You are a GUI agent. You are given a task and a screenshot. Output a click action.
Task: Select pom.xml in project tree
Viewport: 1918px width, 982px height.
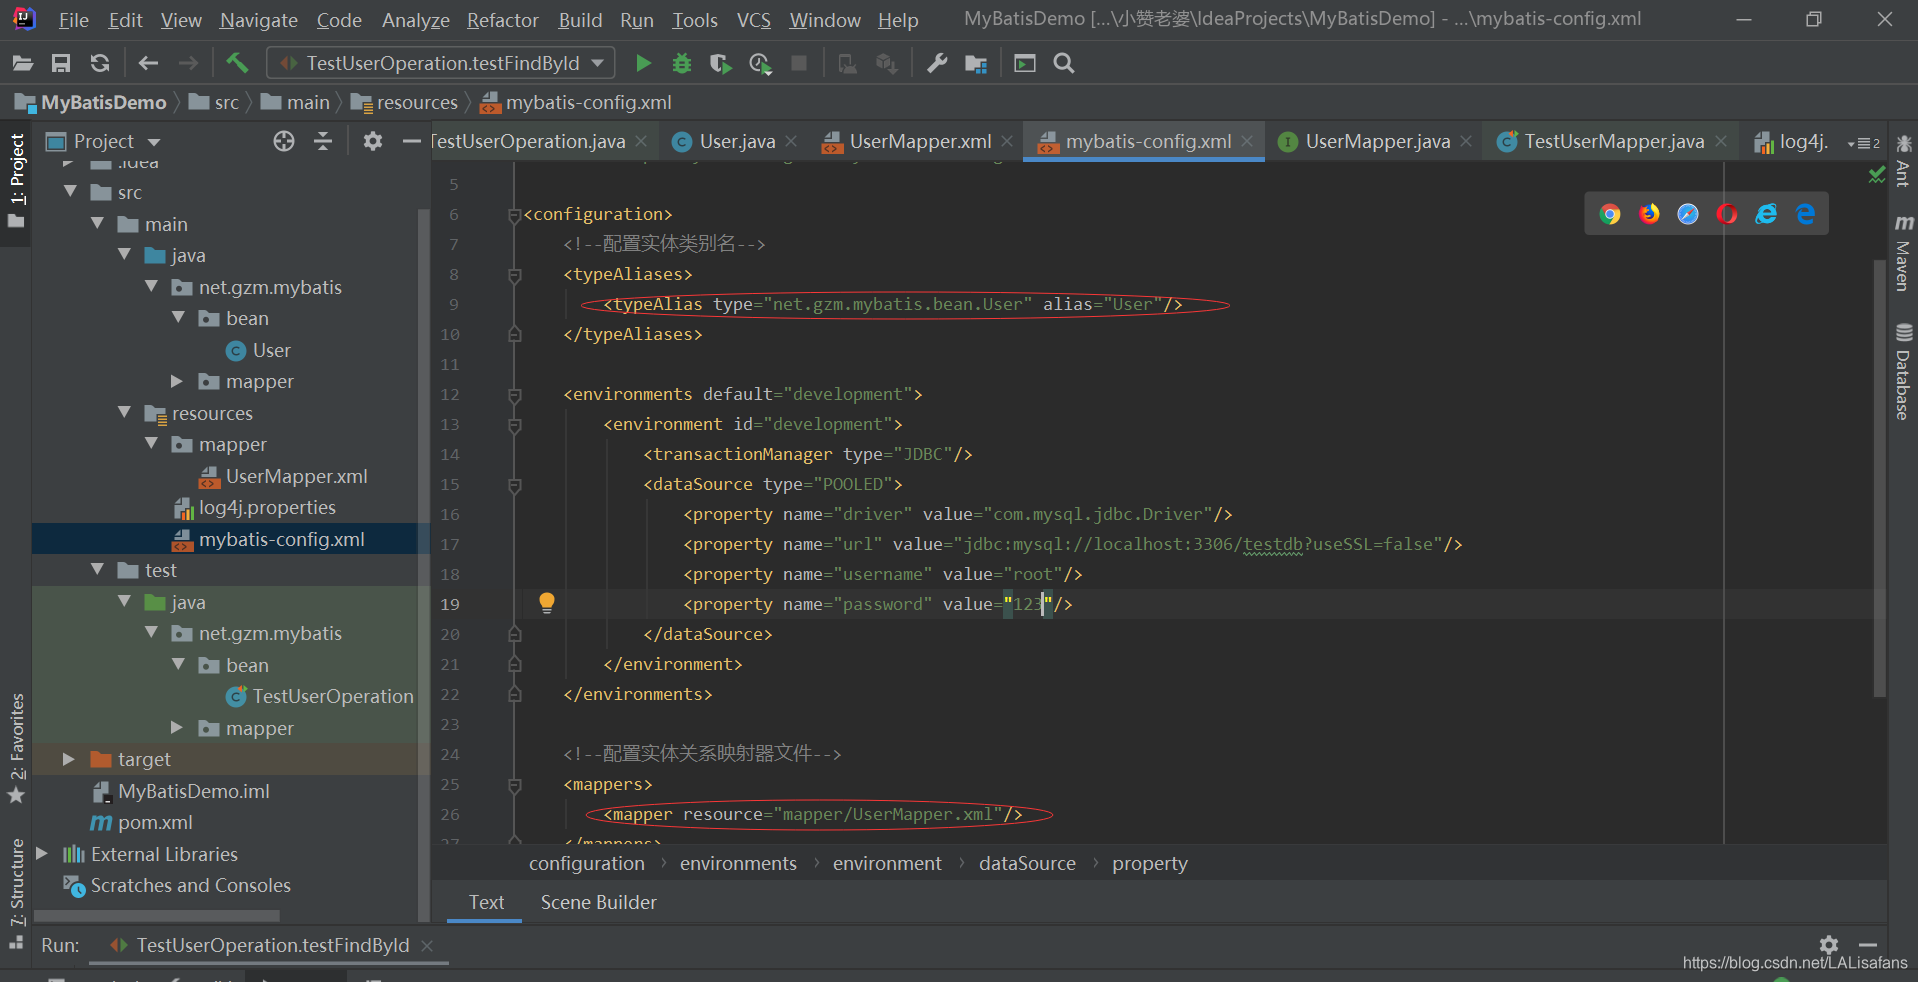(155, 822)
